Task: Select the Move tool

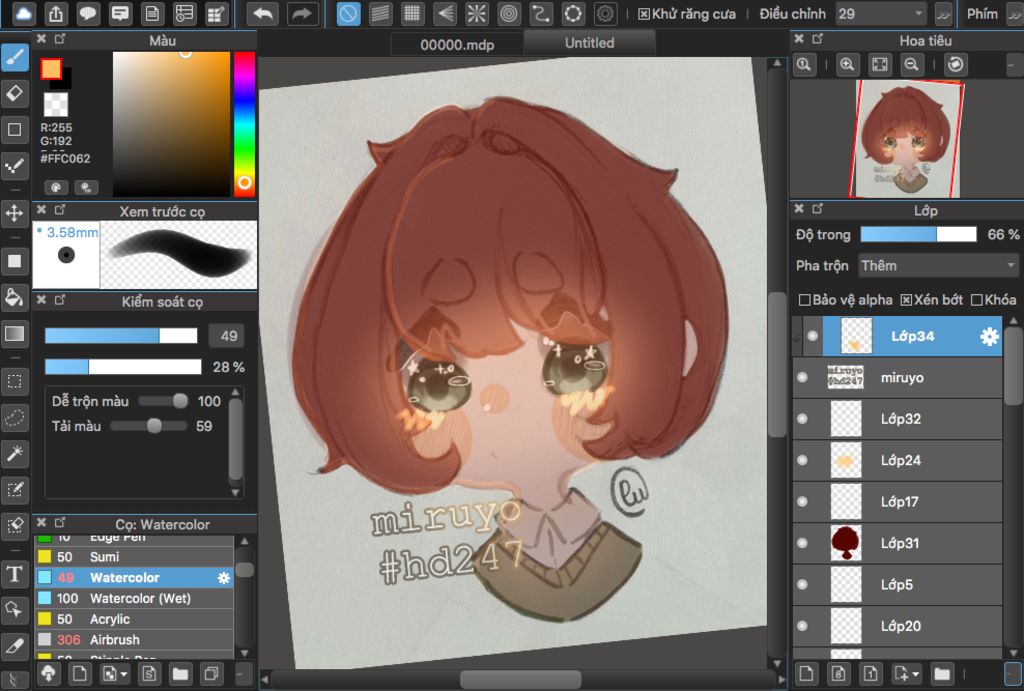Action: pyautogui.click(x=14, y=213)
